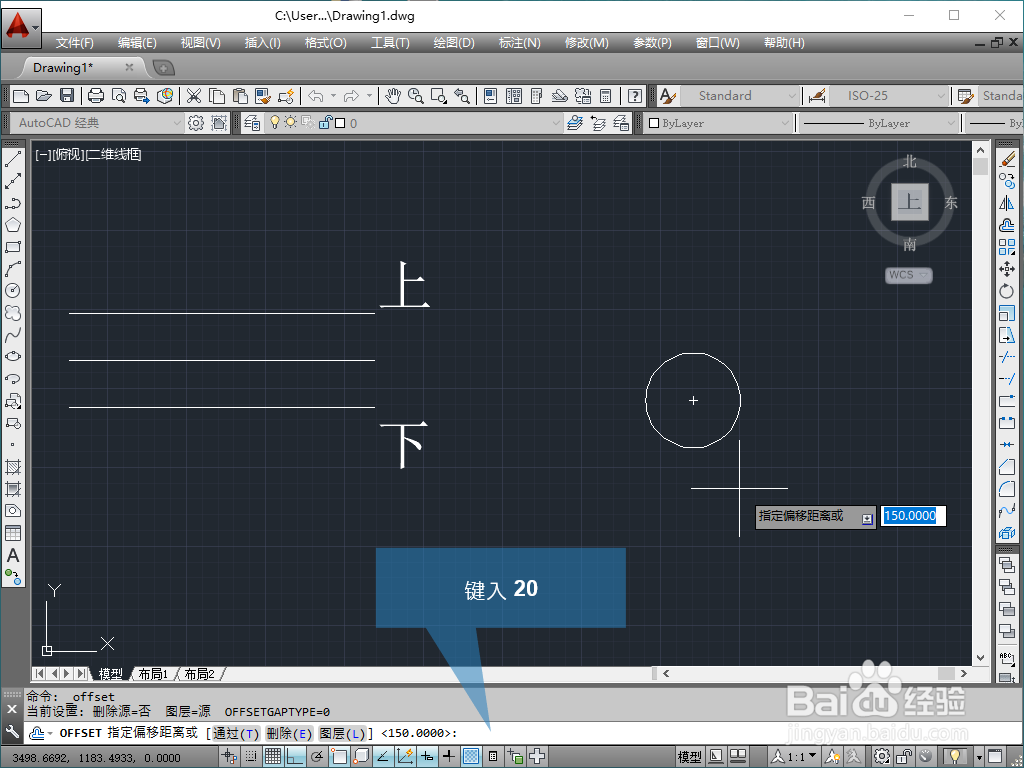Click the offset distance input showing 150.0000
Viewport: 1024px width, 768px height.
tap(911, 516)
